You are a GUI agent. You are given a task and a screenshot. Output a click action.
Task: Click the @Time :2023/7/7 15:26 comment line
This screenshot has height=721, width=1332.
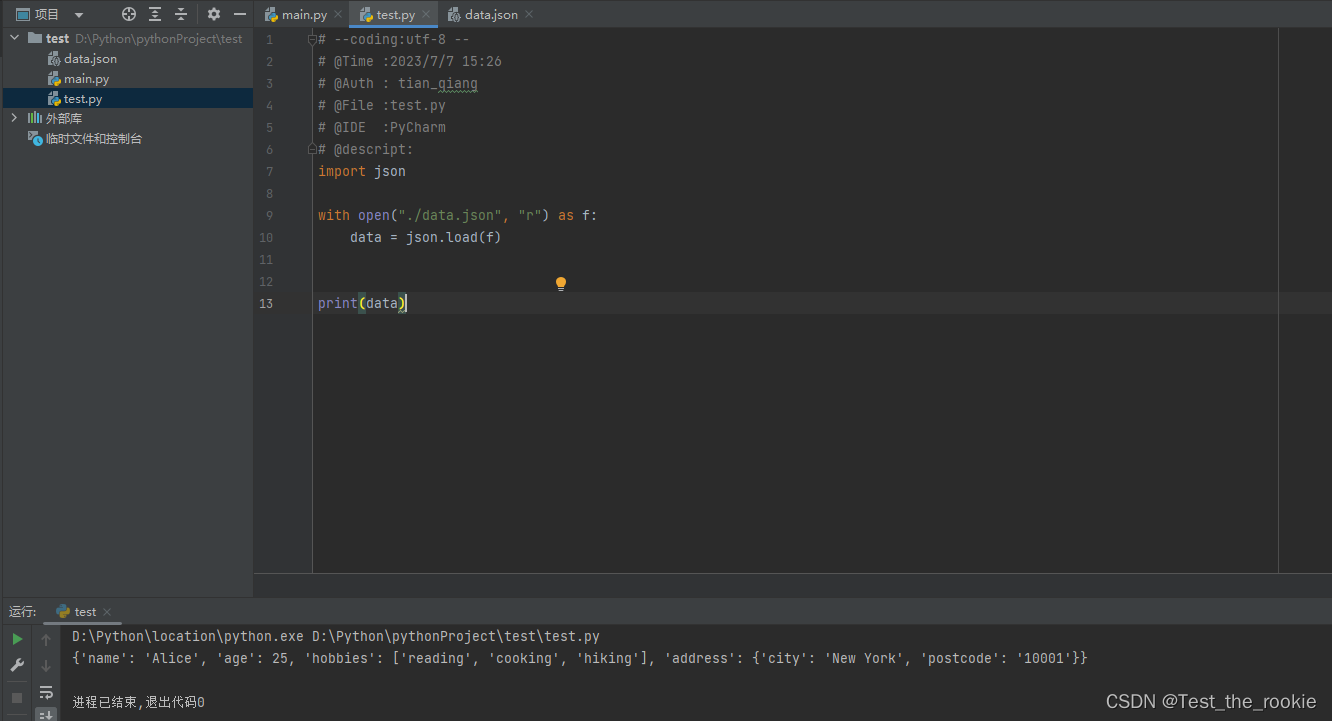(x=410, y=61)
